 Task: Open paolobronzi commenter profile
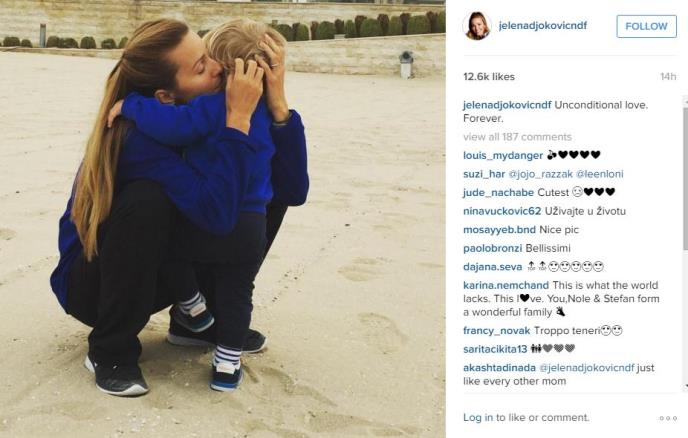(492, 248)
